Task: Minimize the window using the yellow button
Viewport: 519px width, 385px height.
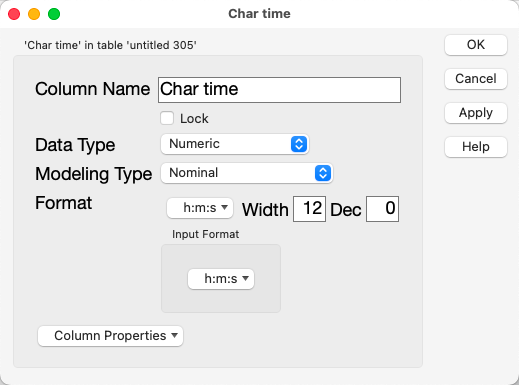Action: [34, 14]
